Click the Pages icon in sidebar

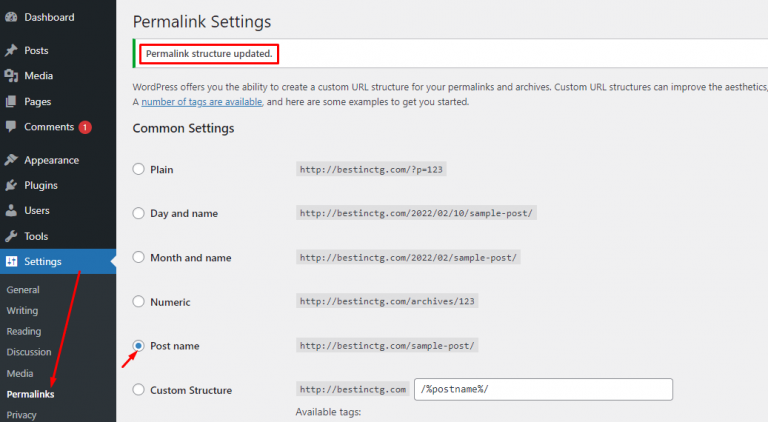[x=11, y=101]
